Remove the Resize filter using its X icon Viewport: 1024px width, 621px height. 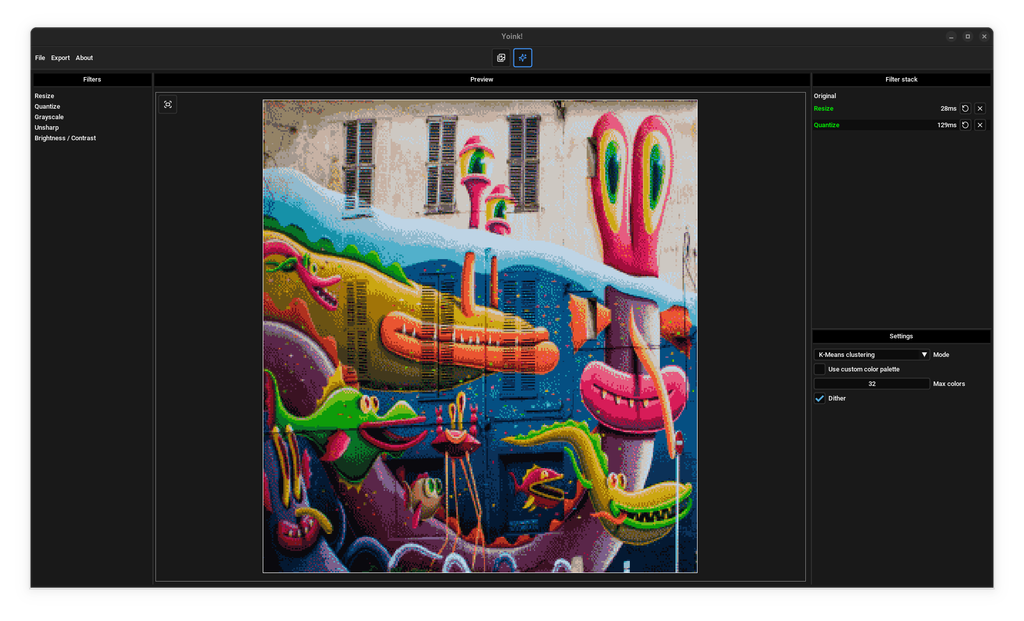coord(979,108)
